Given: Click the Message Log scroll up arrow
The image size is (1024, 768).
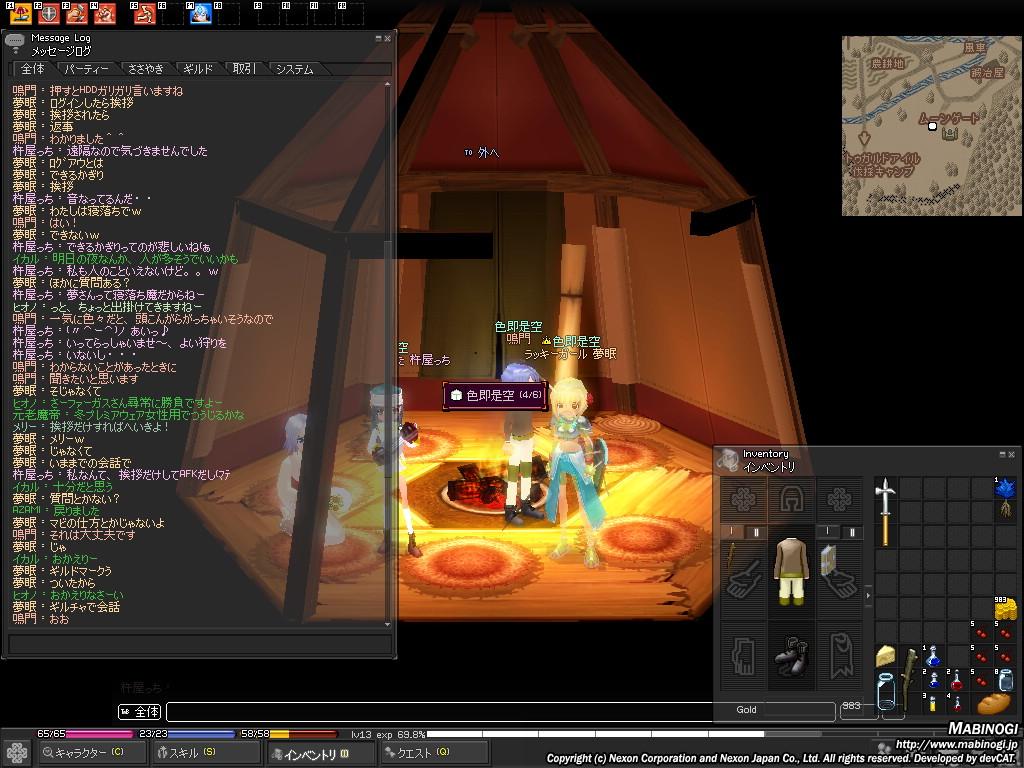Looking at the screenshot, I should pyautogui.click(x=388, y=85).
